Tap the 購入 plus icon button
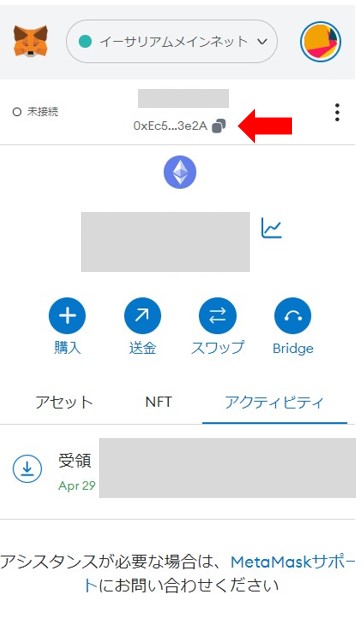 (67, 316)
